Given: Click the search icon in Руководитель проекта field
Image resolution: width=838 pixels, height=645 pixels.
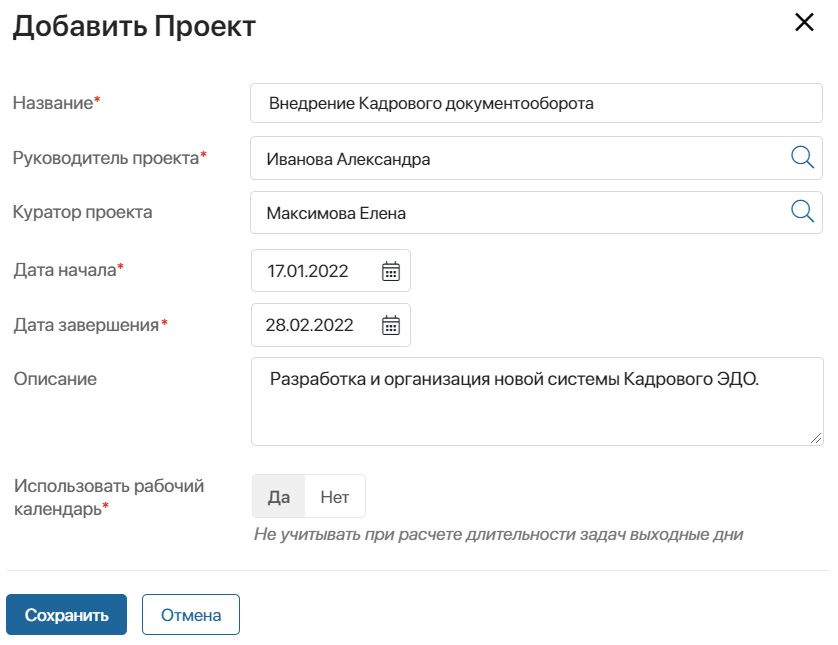Looking at the screenshot, I should click(x=802, y=158).
